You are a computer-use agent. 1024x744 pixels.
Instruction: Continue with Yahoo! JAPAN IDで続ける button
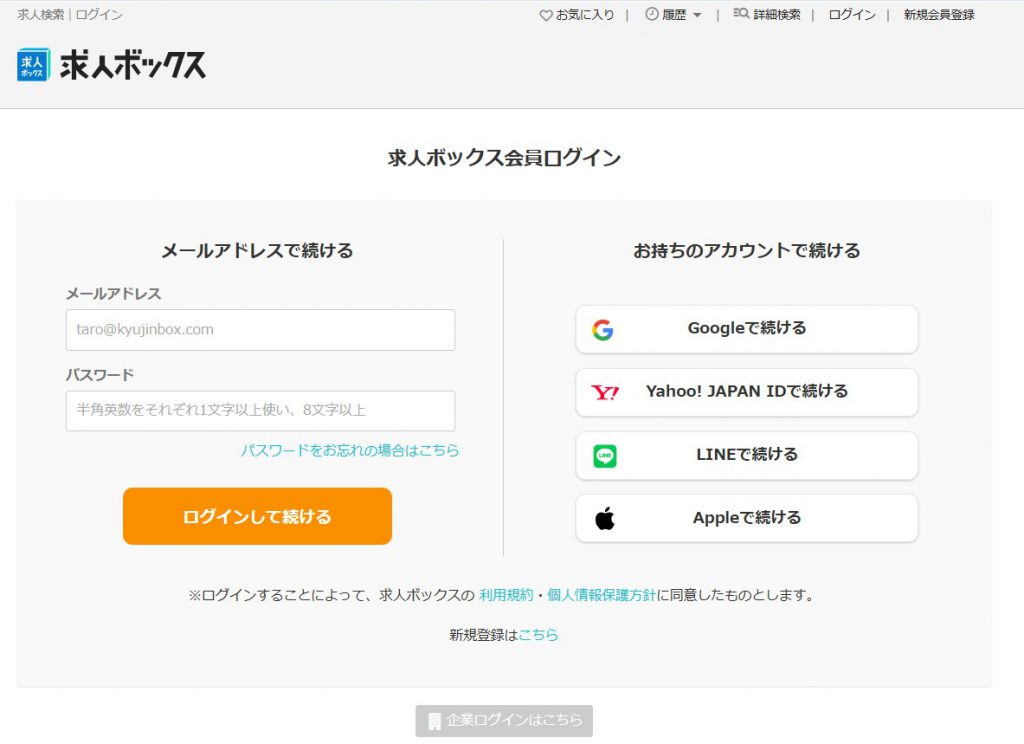click(746, 392)
